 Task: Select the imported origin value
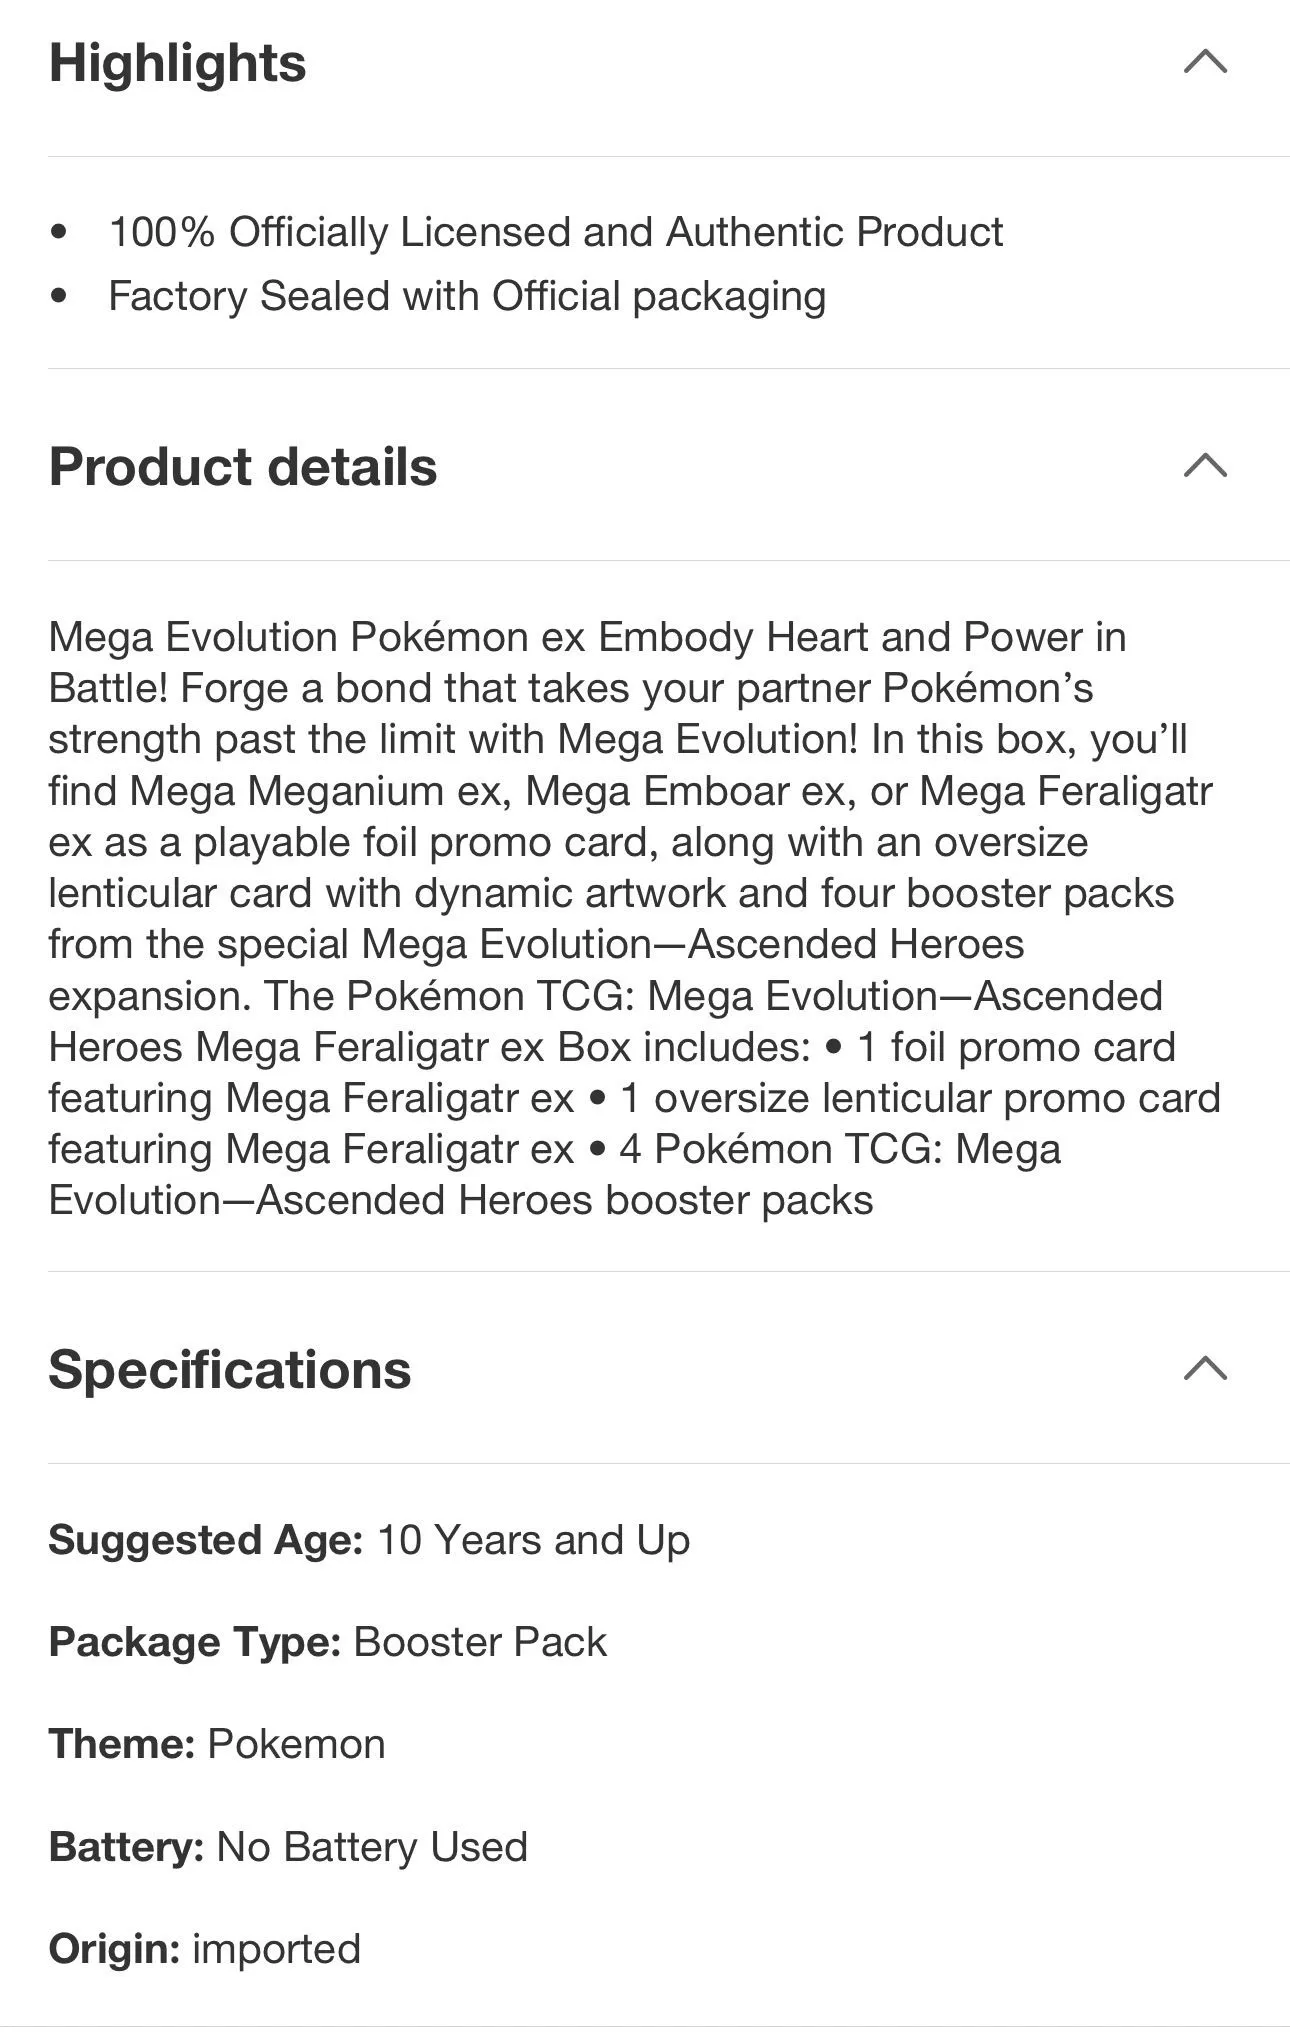tap(276, 1949)
